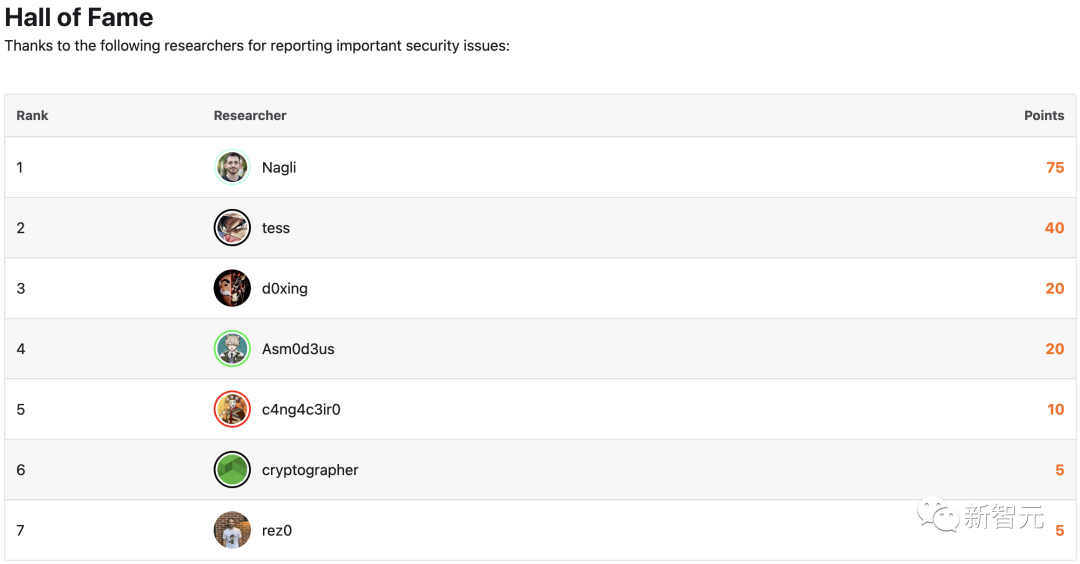Select the Asm0d3us name text

298,349
